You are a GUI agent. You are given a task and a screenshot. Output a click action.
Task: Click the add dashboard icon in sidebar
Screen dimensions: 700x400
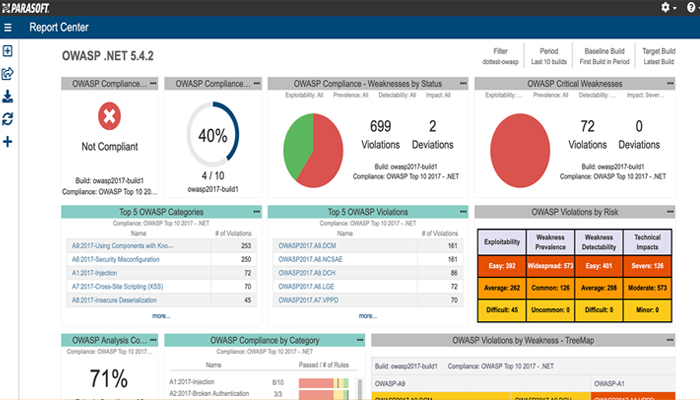pos(8,51)
